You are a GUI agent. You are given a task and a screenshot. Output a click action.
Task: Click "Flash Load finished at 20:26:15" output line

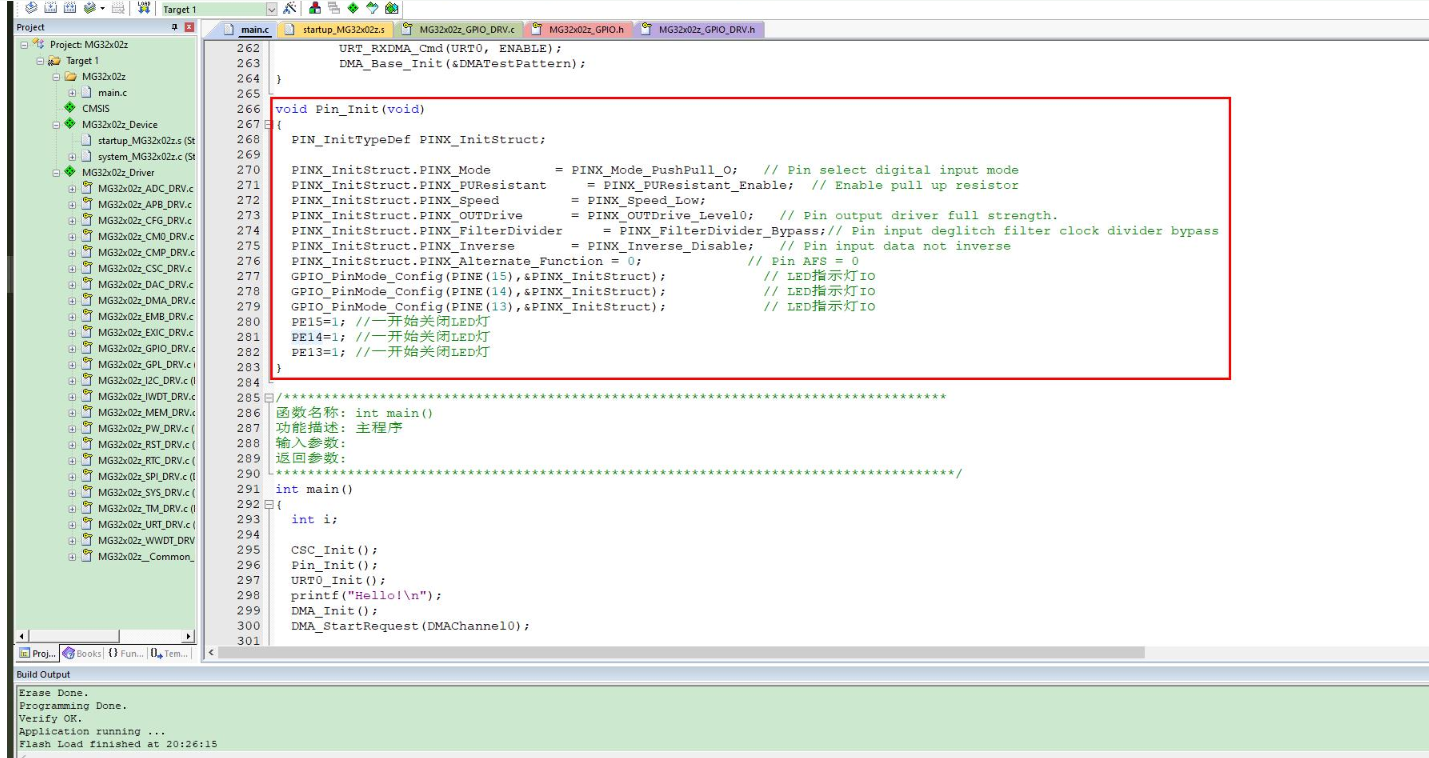point(118,744)
